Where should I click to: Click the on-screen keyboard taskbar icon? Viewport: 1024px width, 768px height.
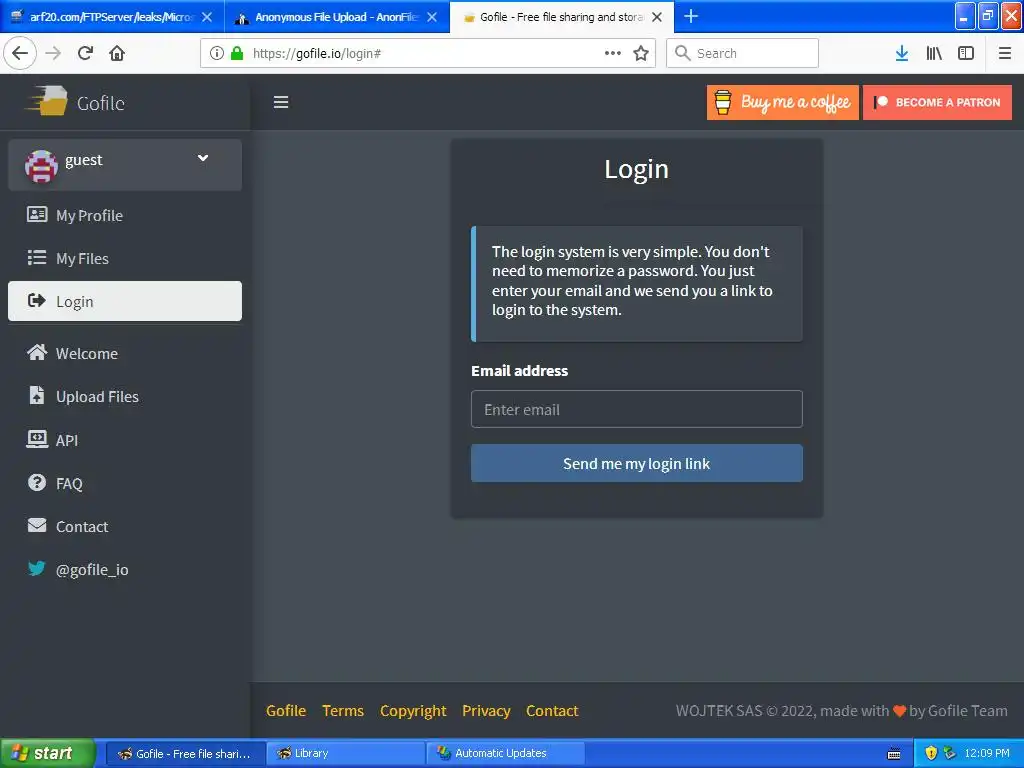pyautogui.click(x=894, y=754)
